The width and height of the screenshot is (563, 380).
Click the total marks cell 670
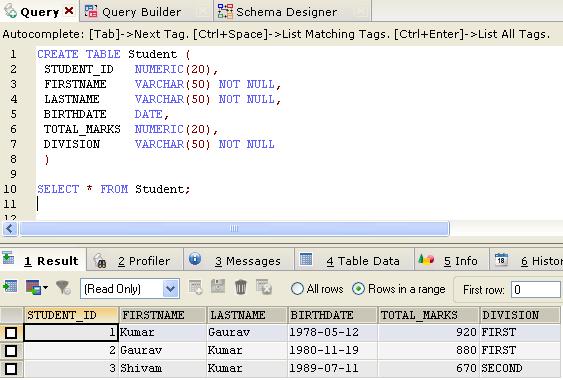(x=429, y=368)
